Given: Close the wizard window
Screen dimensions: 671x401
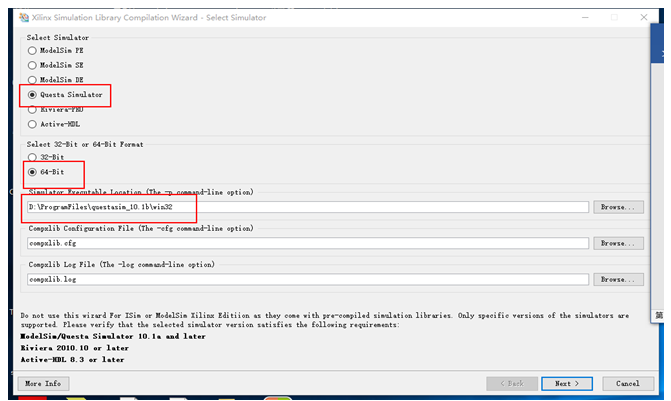Looking at the screenshot, I should coord(644,17).
